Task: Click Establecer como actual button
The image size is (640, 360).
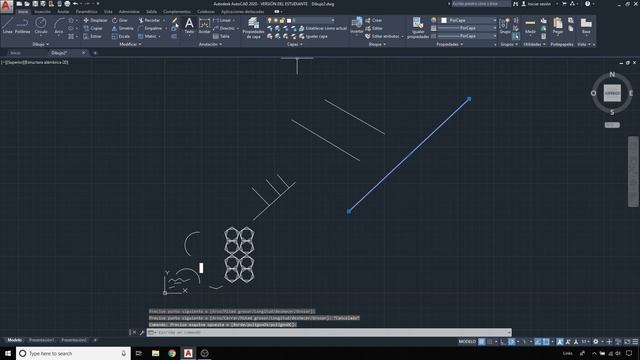Action: (322, 28)
